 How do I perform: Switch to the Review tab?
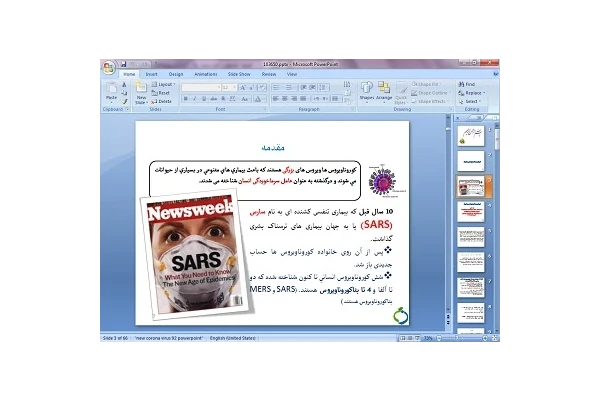pos(269,74)
